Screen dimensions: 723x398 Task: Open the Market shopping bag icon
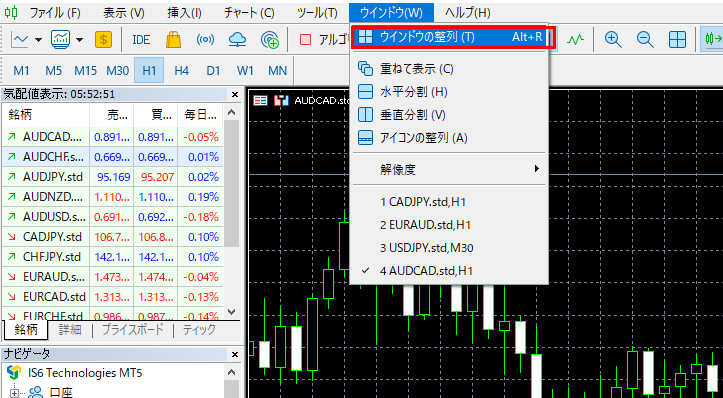pyautogui.click(x=173, y=40)
